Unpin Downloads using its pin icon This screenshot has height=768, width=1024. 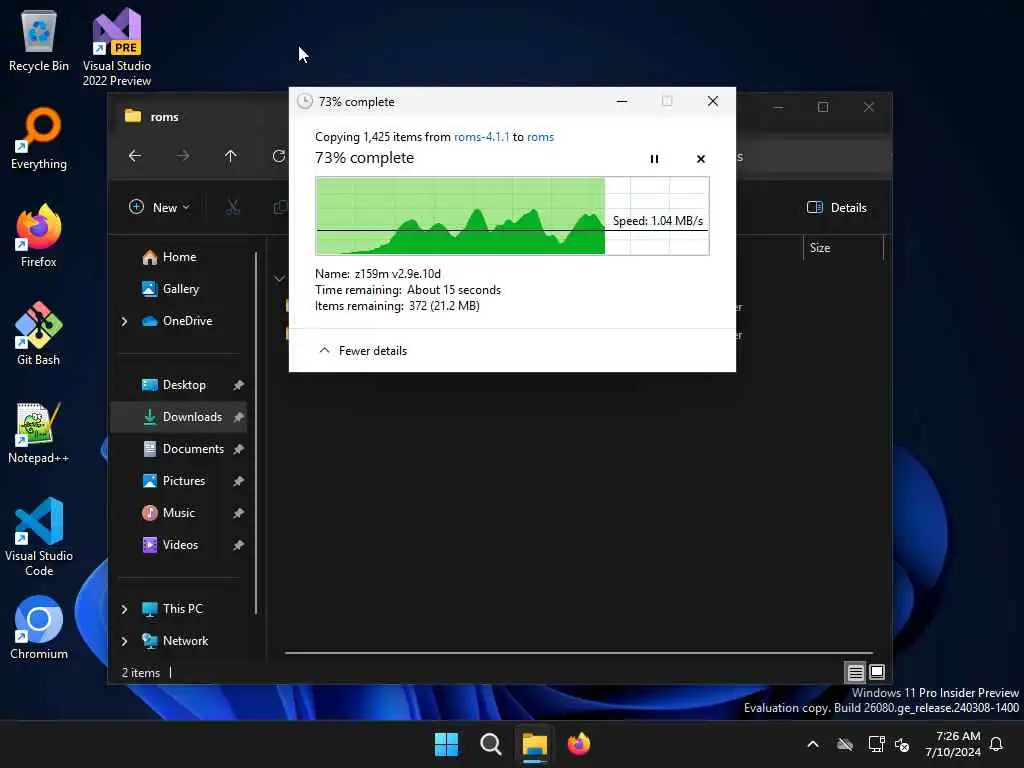tap(238, 417)
